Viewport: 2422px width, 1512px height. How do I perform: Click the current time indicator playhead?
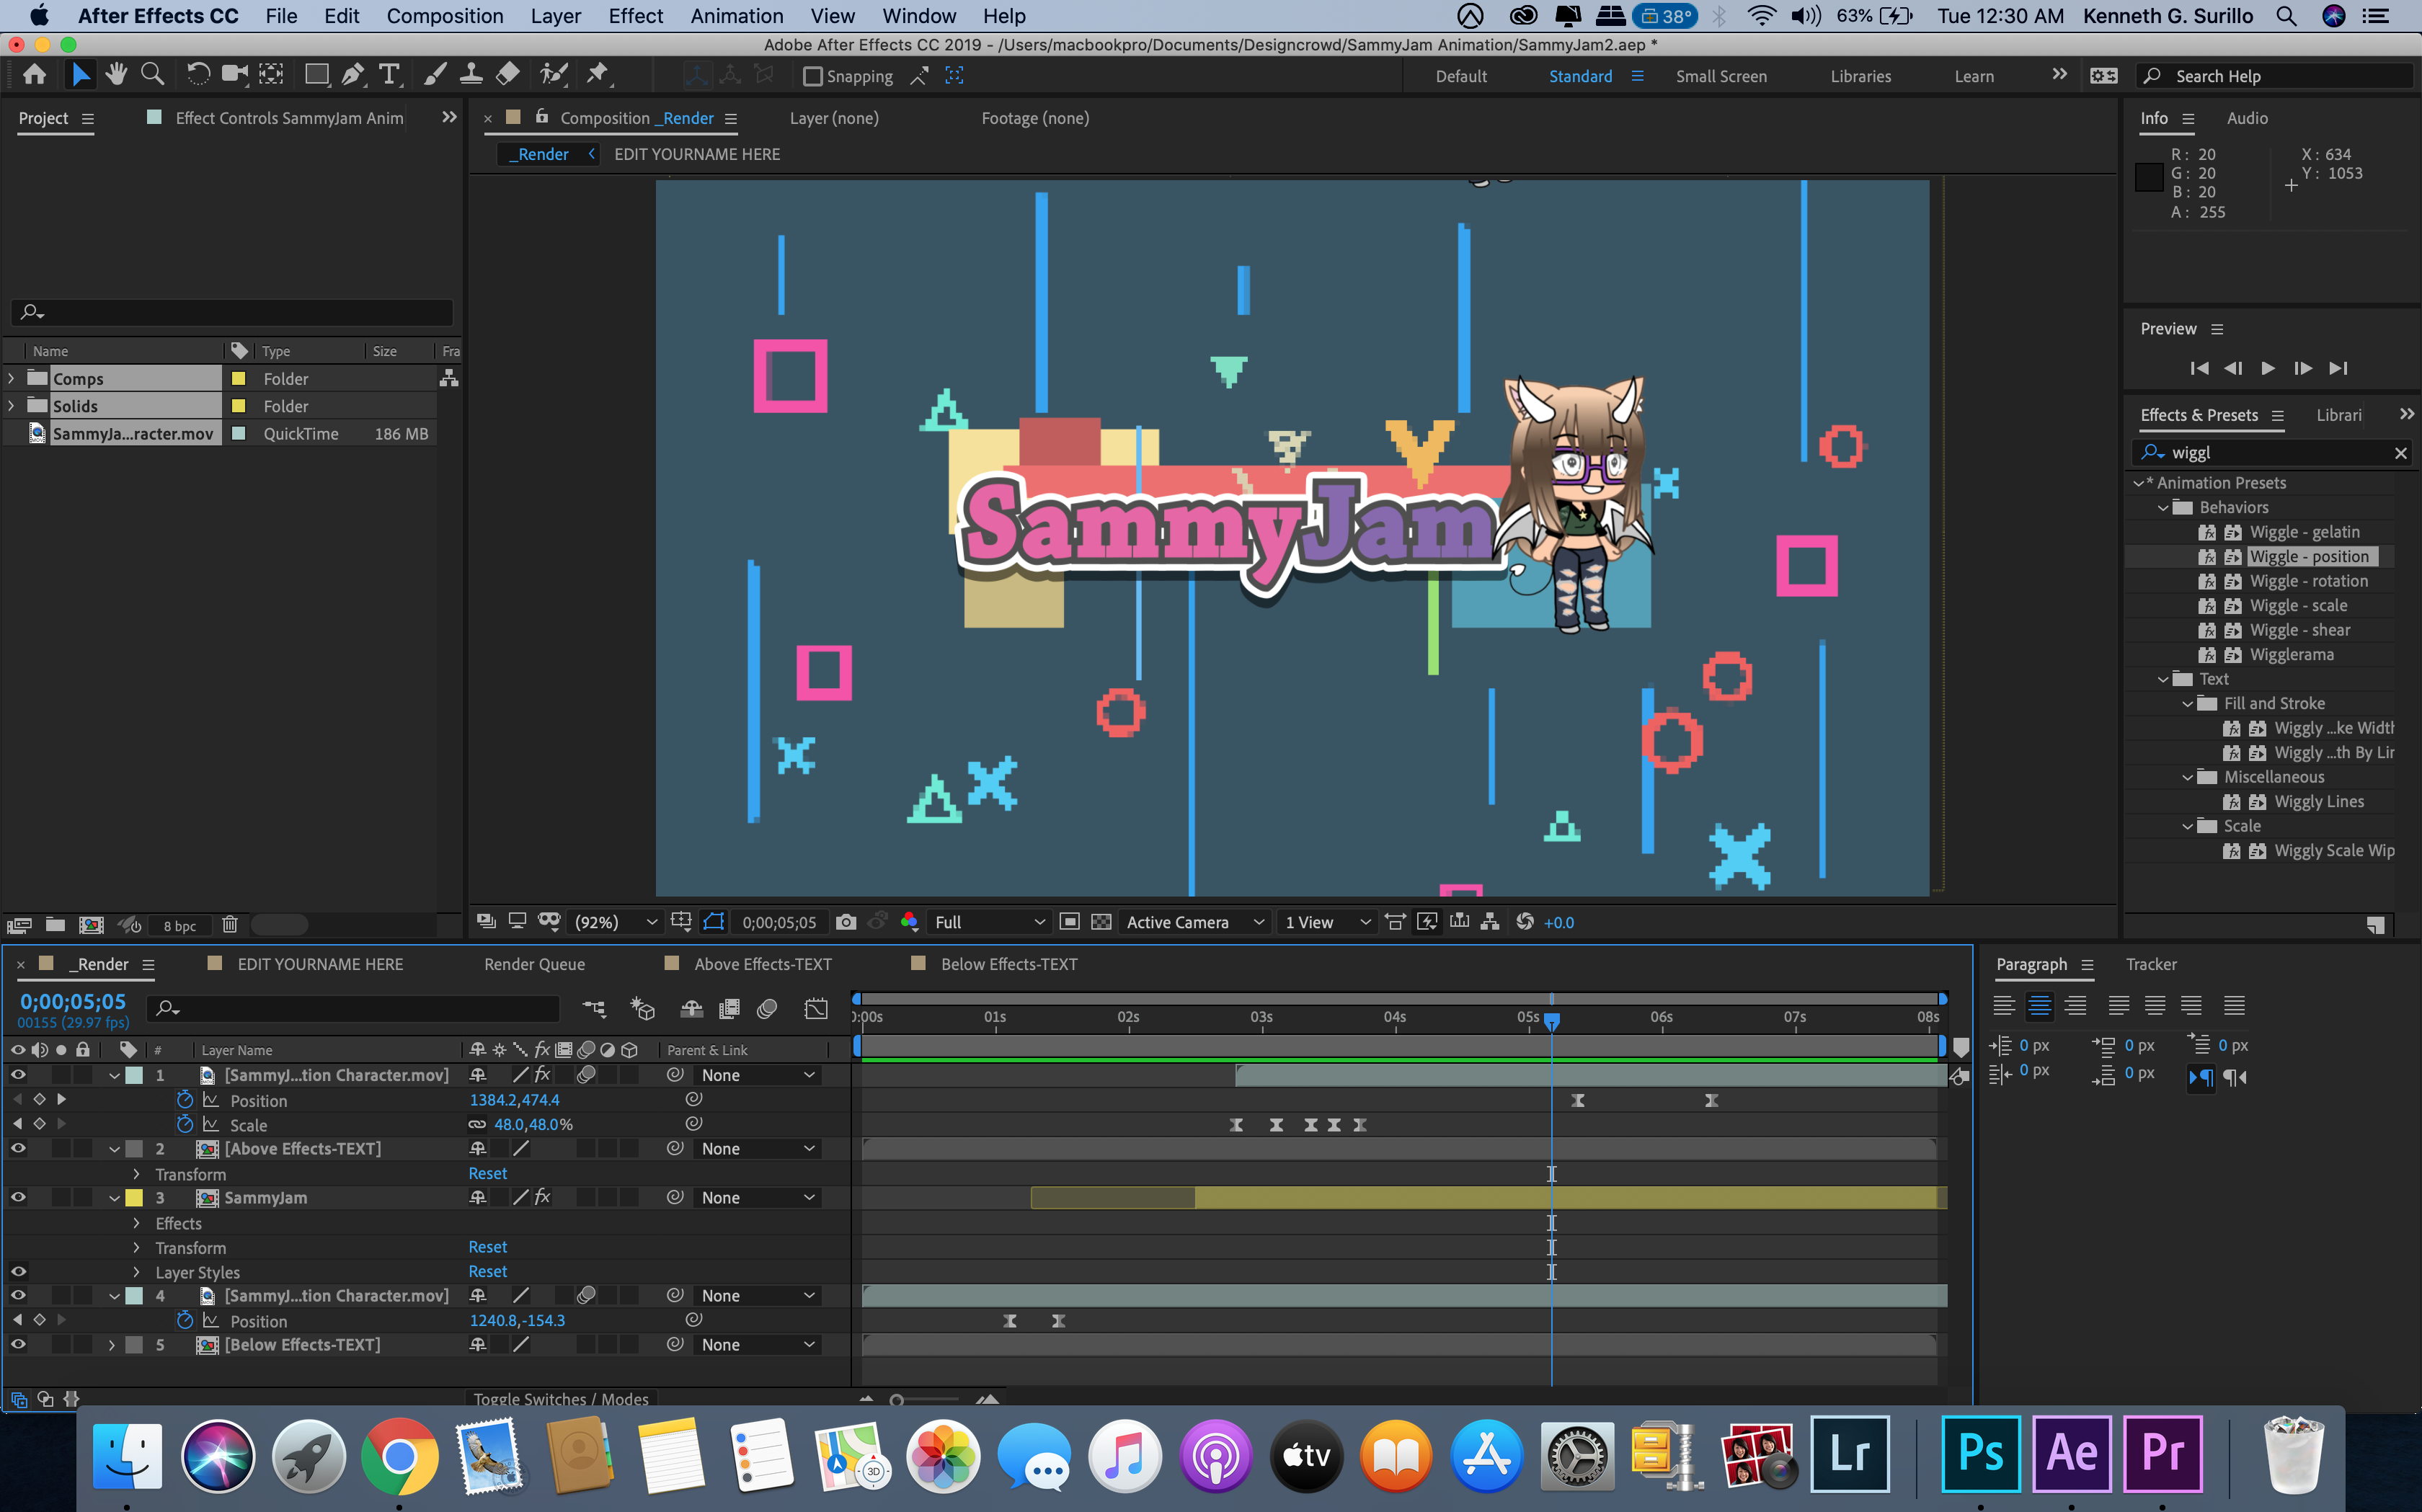(x=1551, y=1021)
